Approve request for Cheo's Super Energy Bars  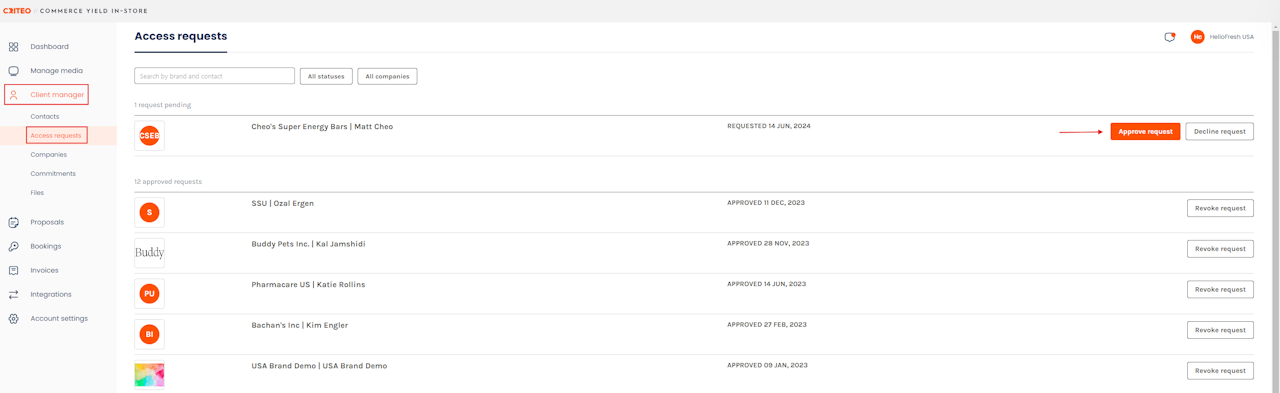(x=1145, y=131)
